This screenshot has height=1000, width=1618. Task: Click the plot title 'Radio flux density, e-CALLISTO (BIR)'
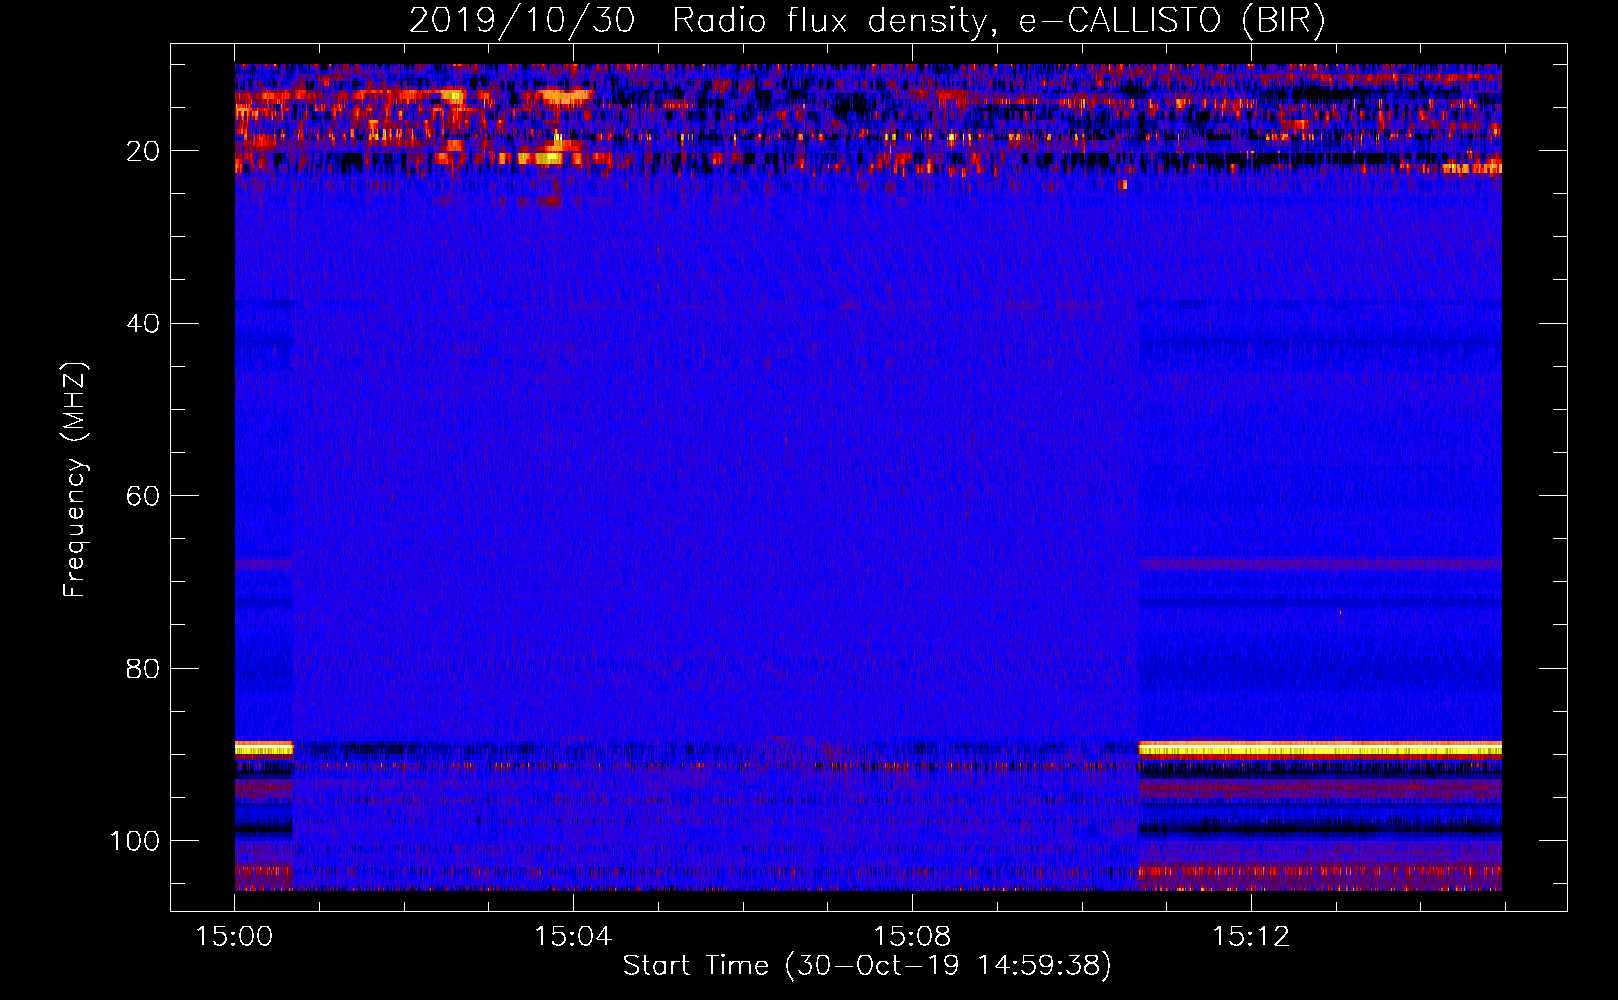tap(998, 20)
